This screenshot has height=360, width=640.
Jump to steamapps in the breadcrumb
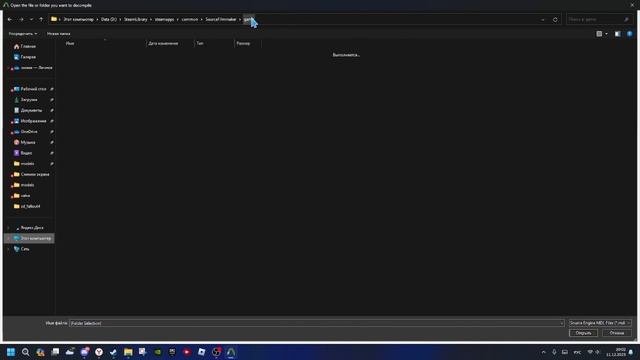click(164, 19)
